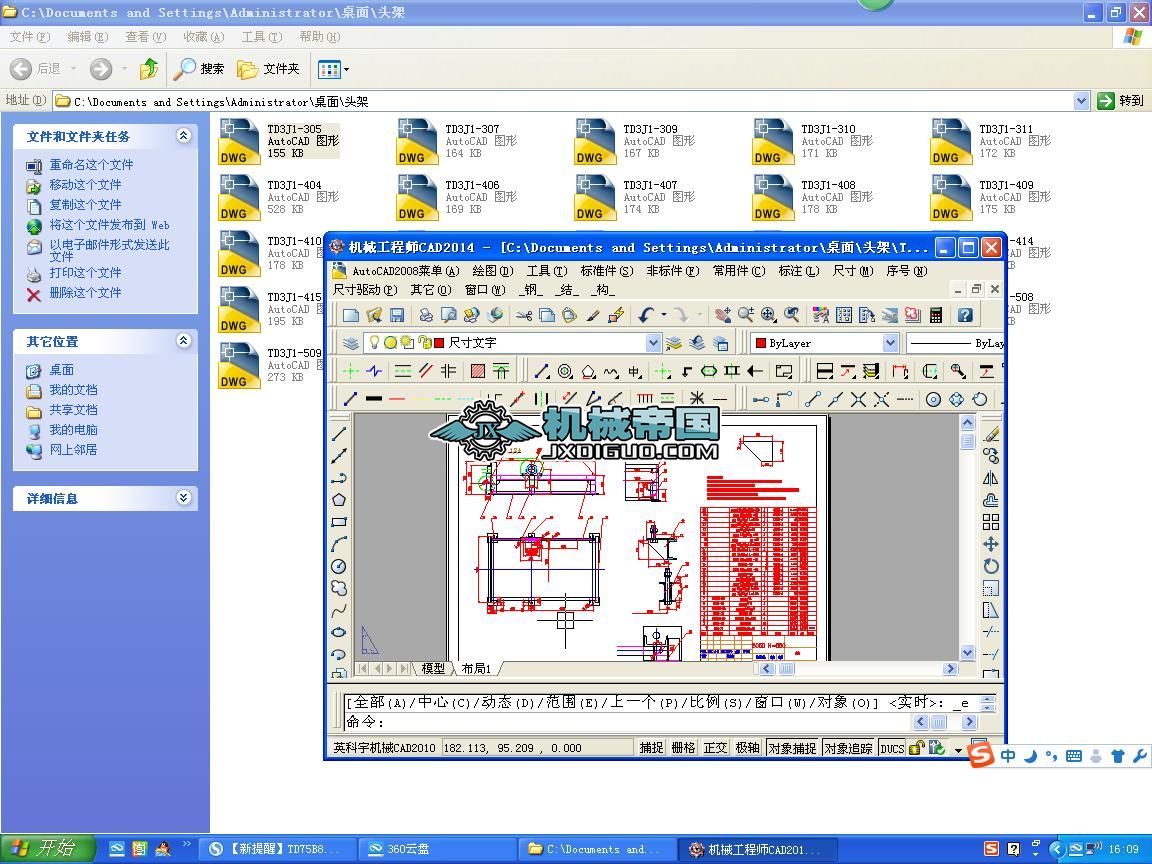Click the Trim tool in modify toolbar
This screenshot has height=864, width=1152.
[x=990, y=632]
